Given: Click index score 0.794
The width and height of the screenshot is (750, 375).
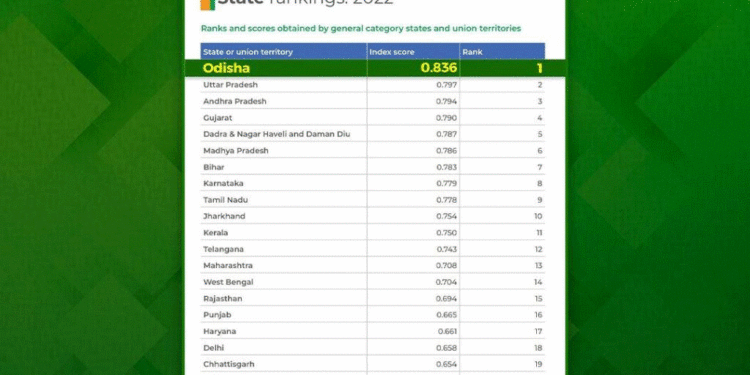Looking at the screenshot, I should tap(446, 101).
